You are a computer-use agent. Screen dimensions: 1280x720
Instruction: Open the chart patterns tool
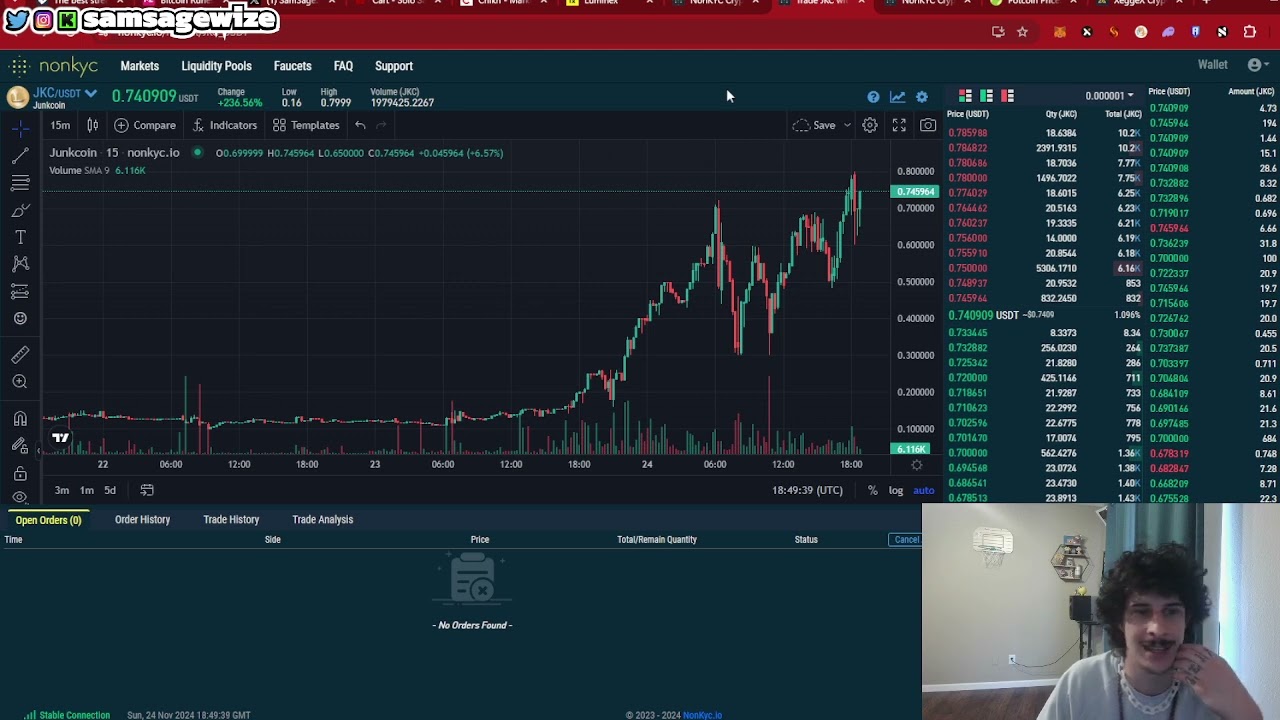tap(20, 264)
